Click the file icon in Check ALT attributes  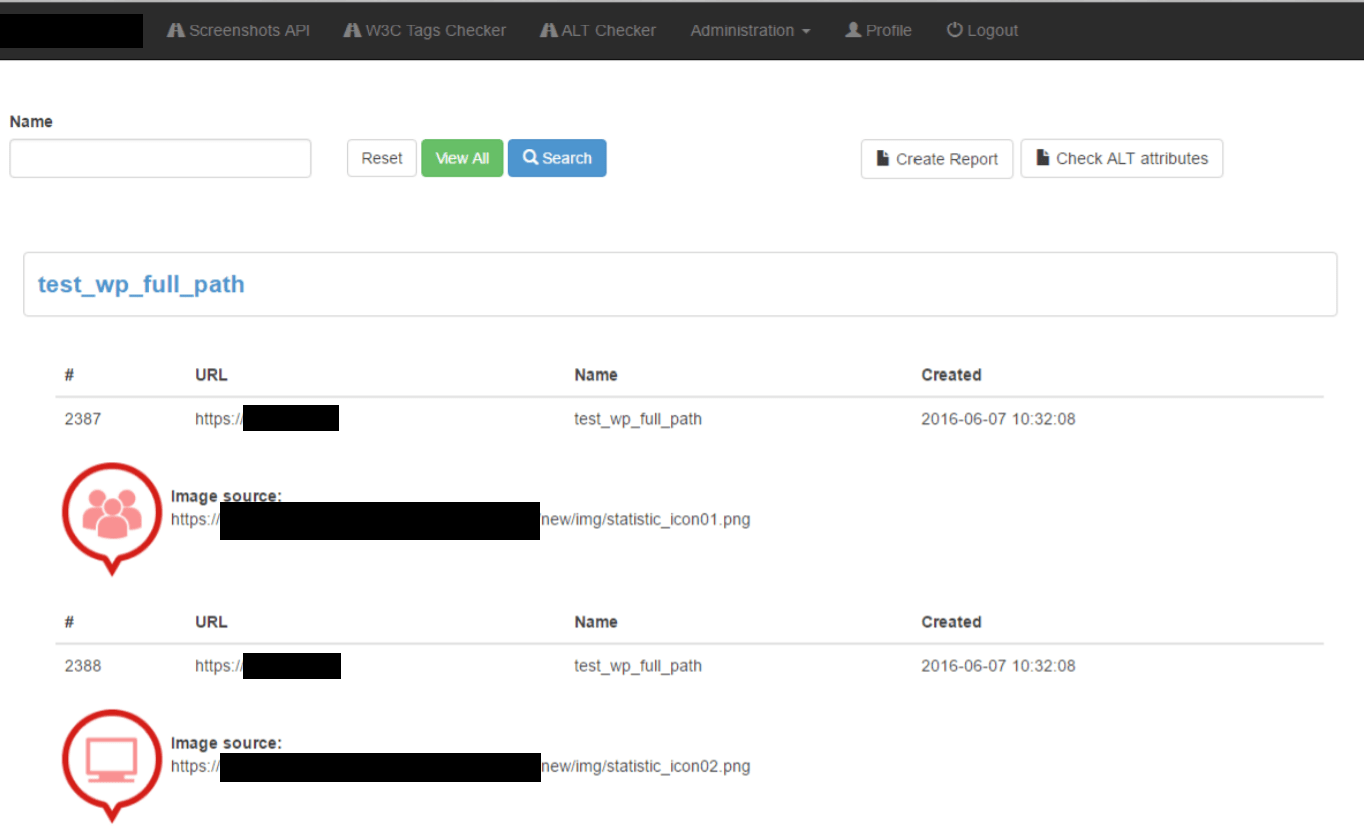(x=1043, y=158)
